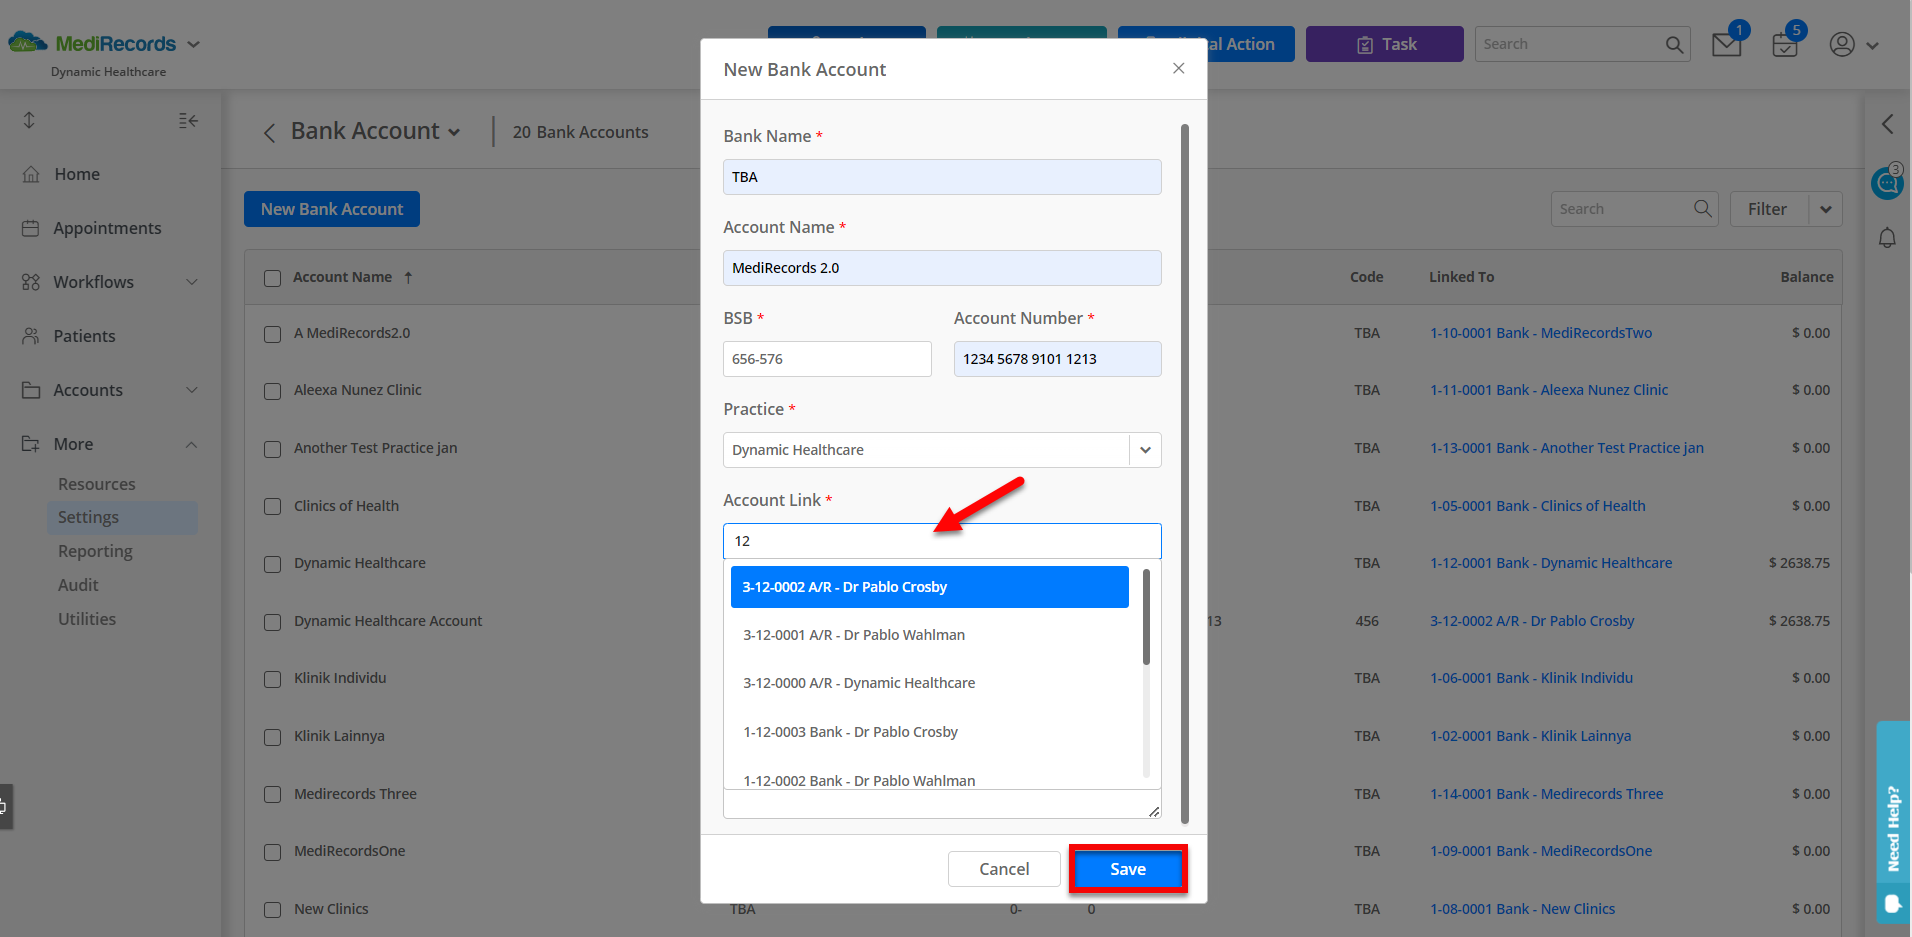The image size is (1912, 937).
Task: Check the Aleexa Nunez Clinic row
Action: click(272, 391)
